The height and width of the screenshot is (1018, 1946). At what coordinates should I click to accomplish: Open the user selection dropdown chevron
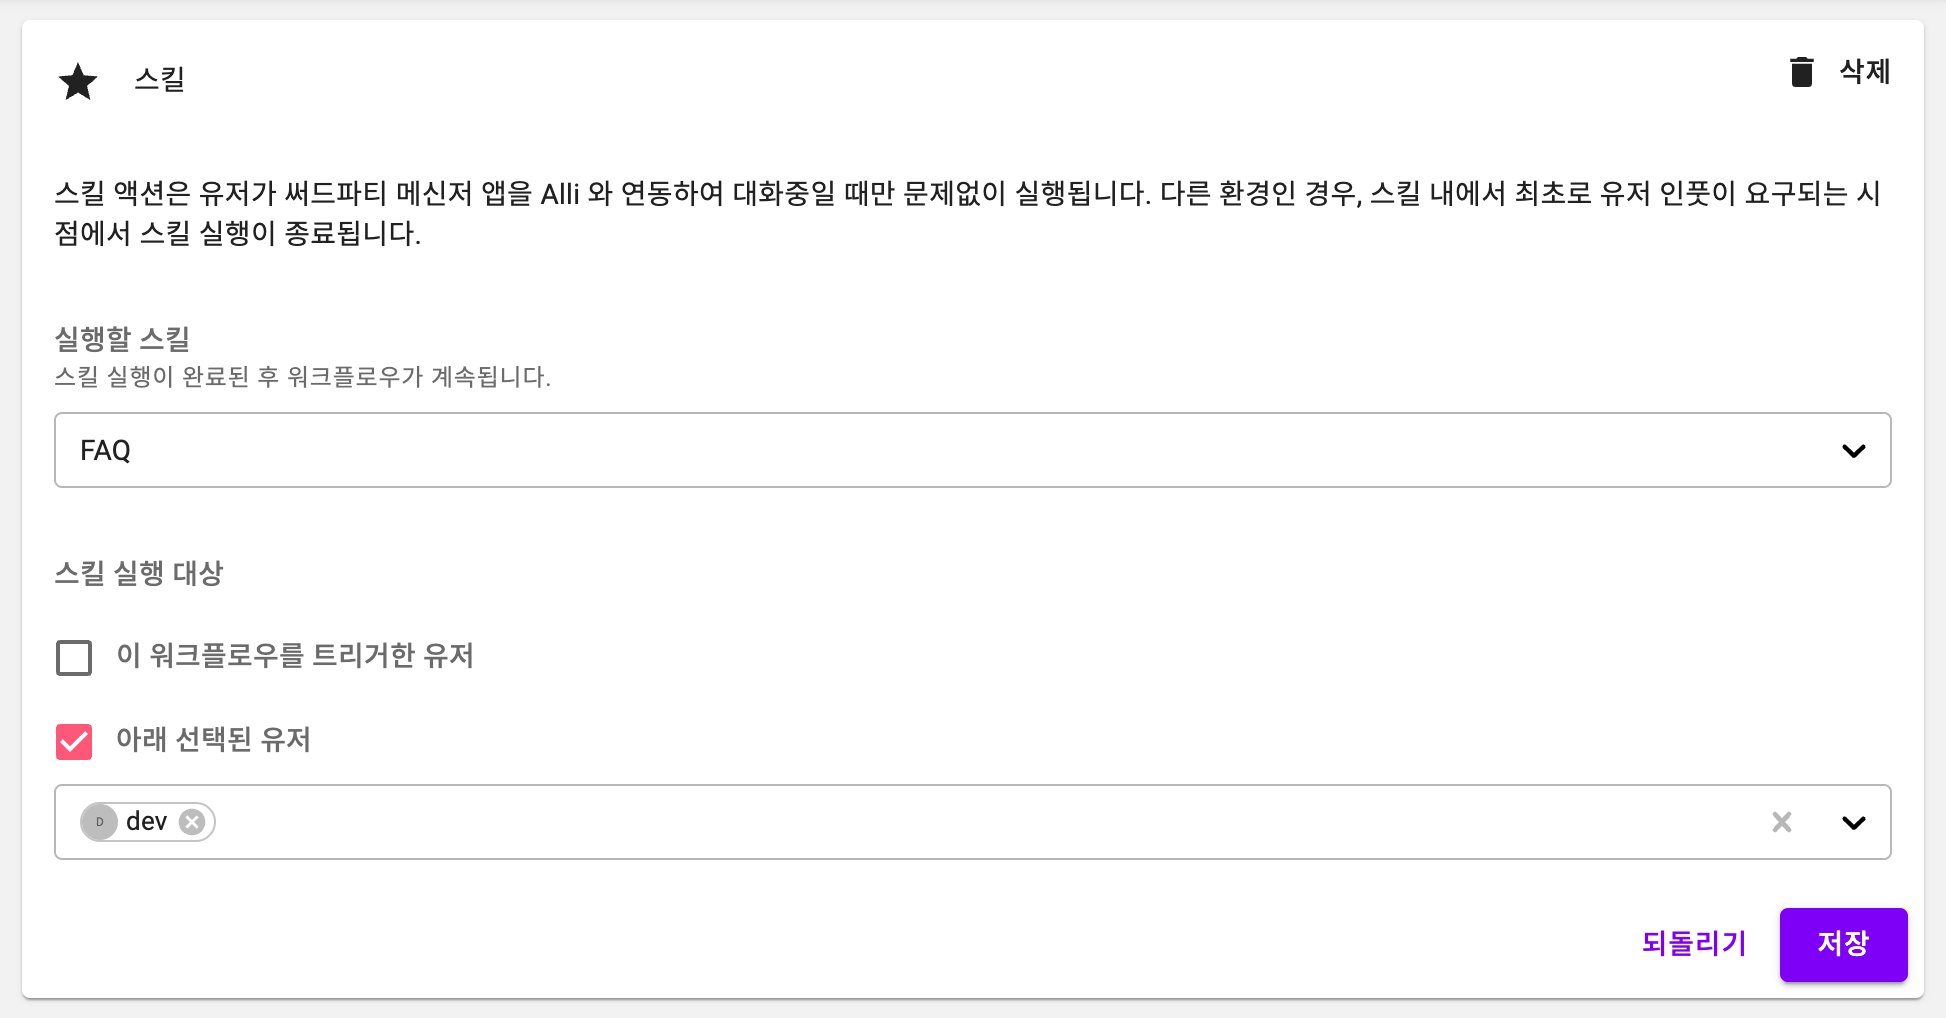1854,823
